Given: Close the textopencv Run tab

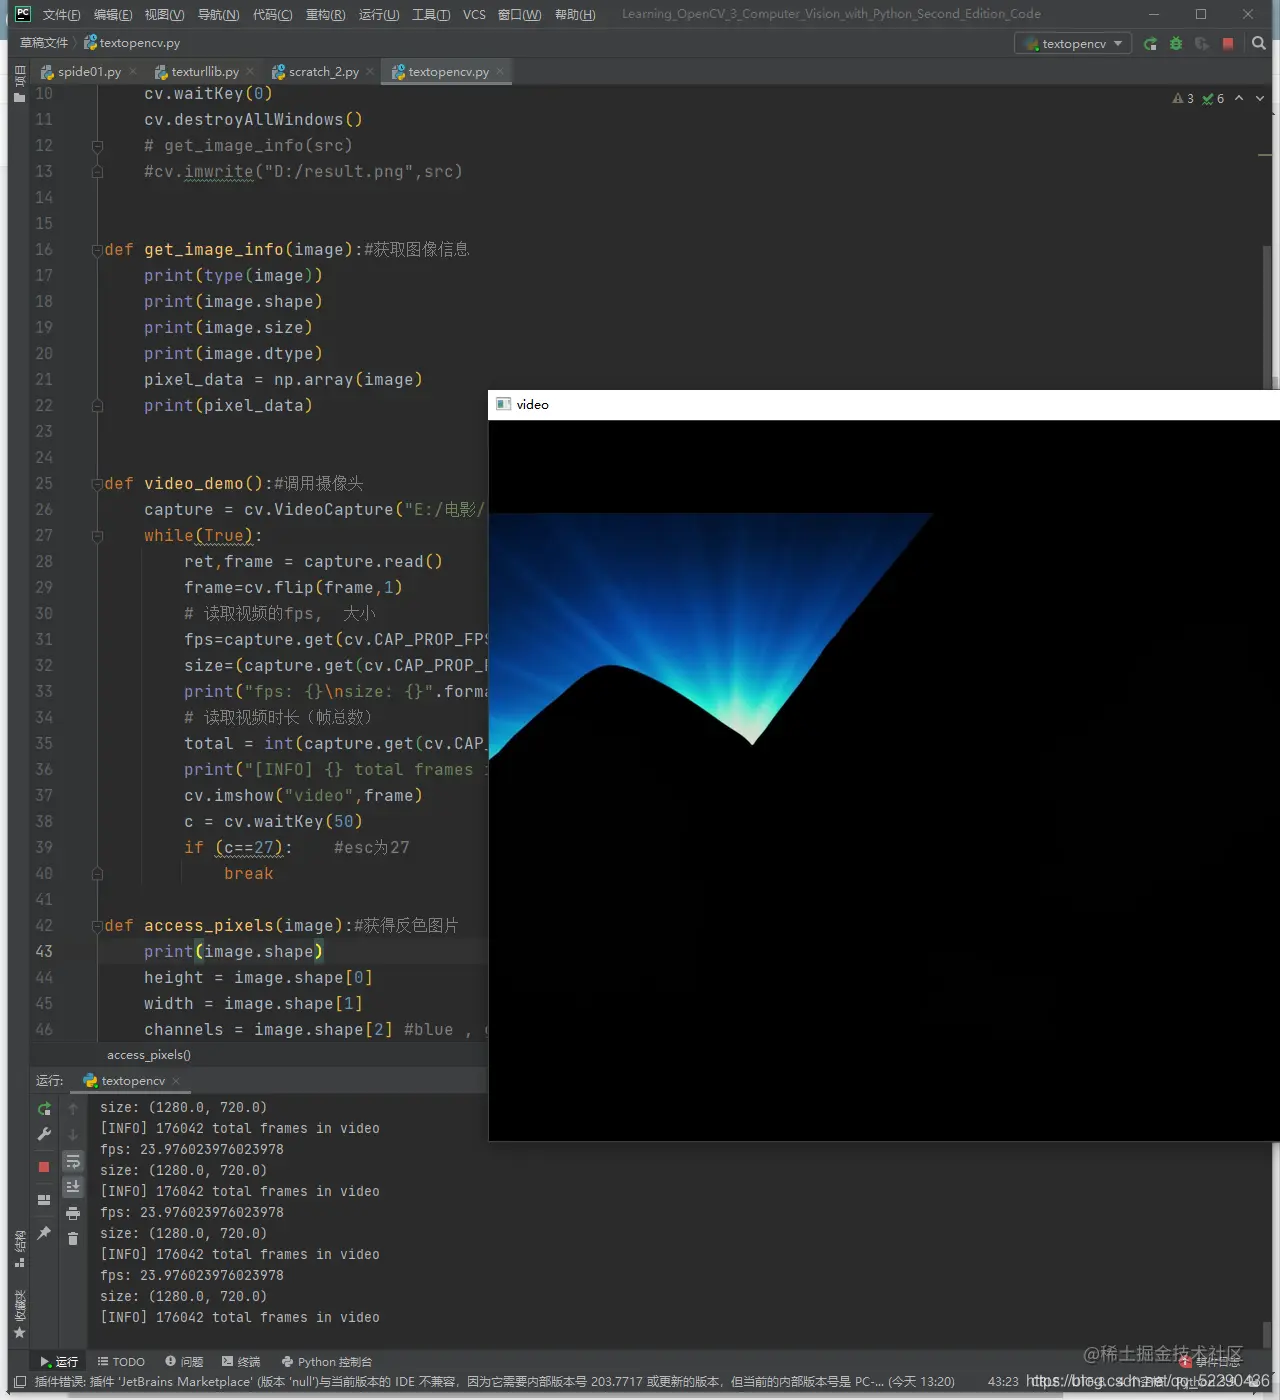Looking at the screenshot, I should [176, 1081].
